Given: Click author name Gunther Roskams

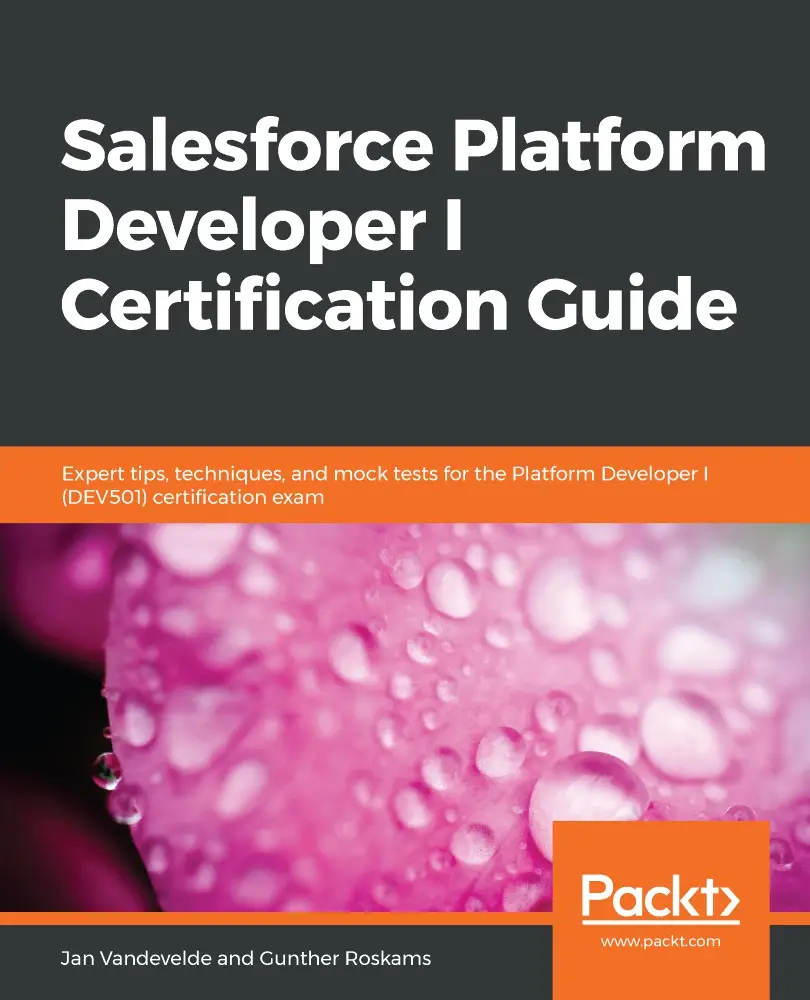Looking at the screenshot, I should (x=346, y=958).
